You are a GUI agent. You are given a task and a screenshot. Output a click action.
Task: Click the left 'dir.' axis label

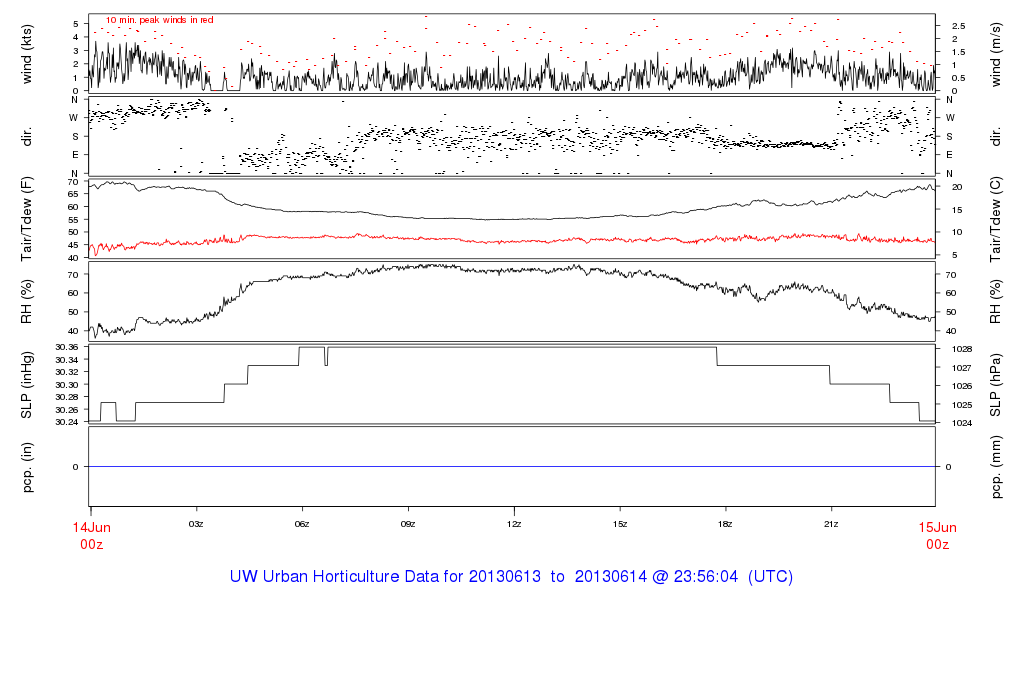(27, 137)
